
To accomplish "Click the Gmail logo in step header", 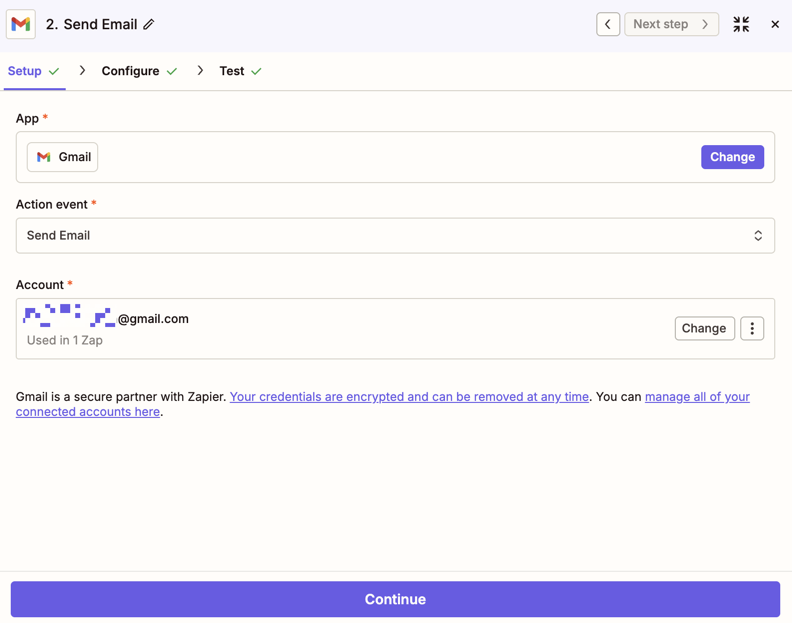I will tap(21, 24).
